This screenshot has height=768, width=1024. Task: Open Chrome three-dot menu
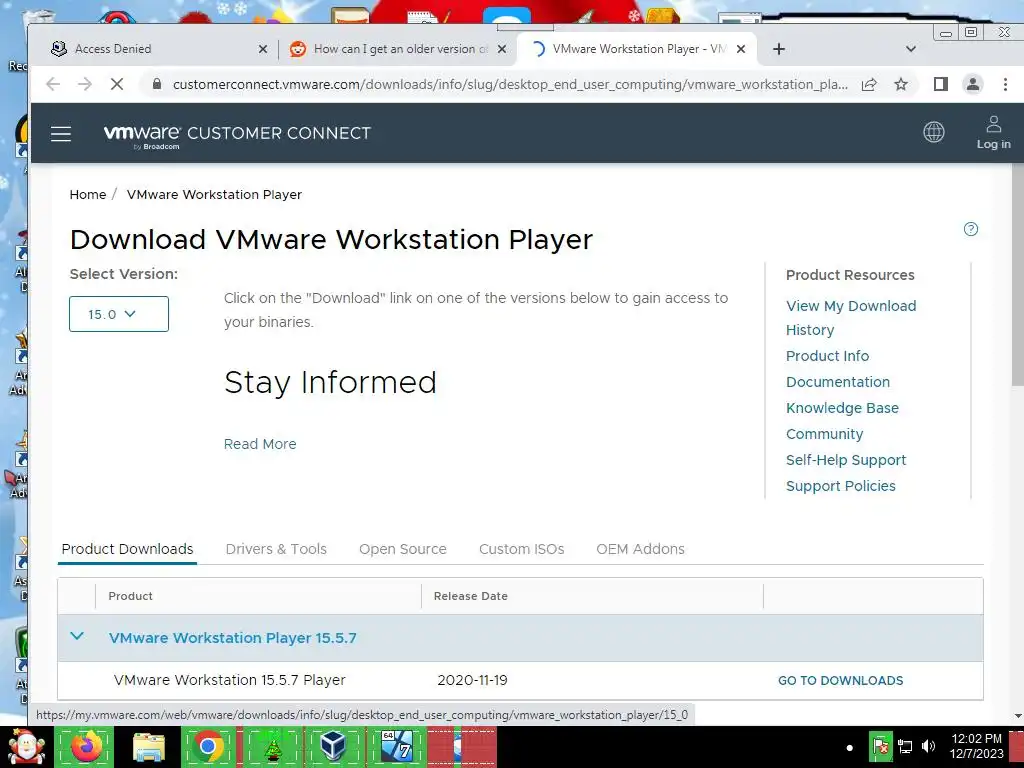coord(1005,84)
